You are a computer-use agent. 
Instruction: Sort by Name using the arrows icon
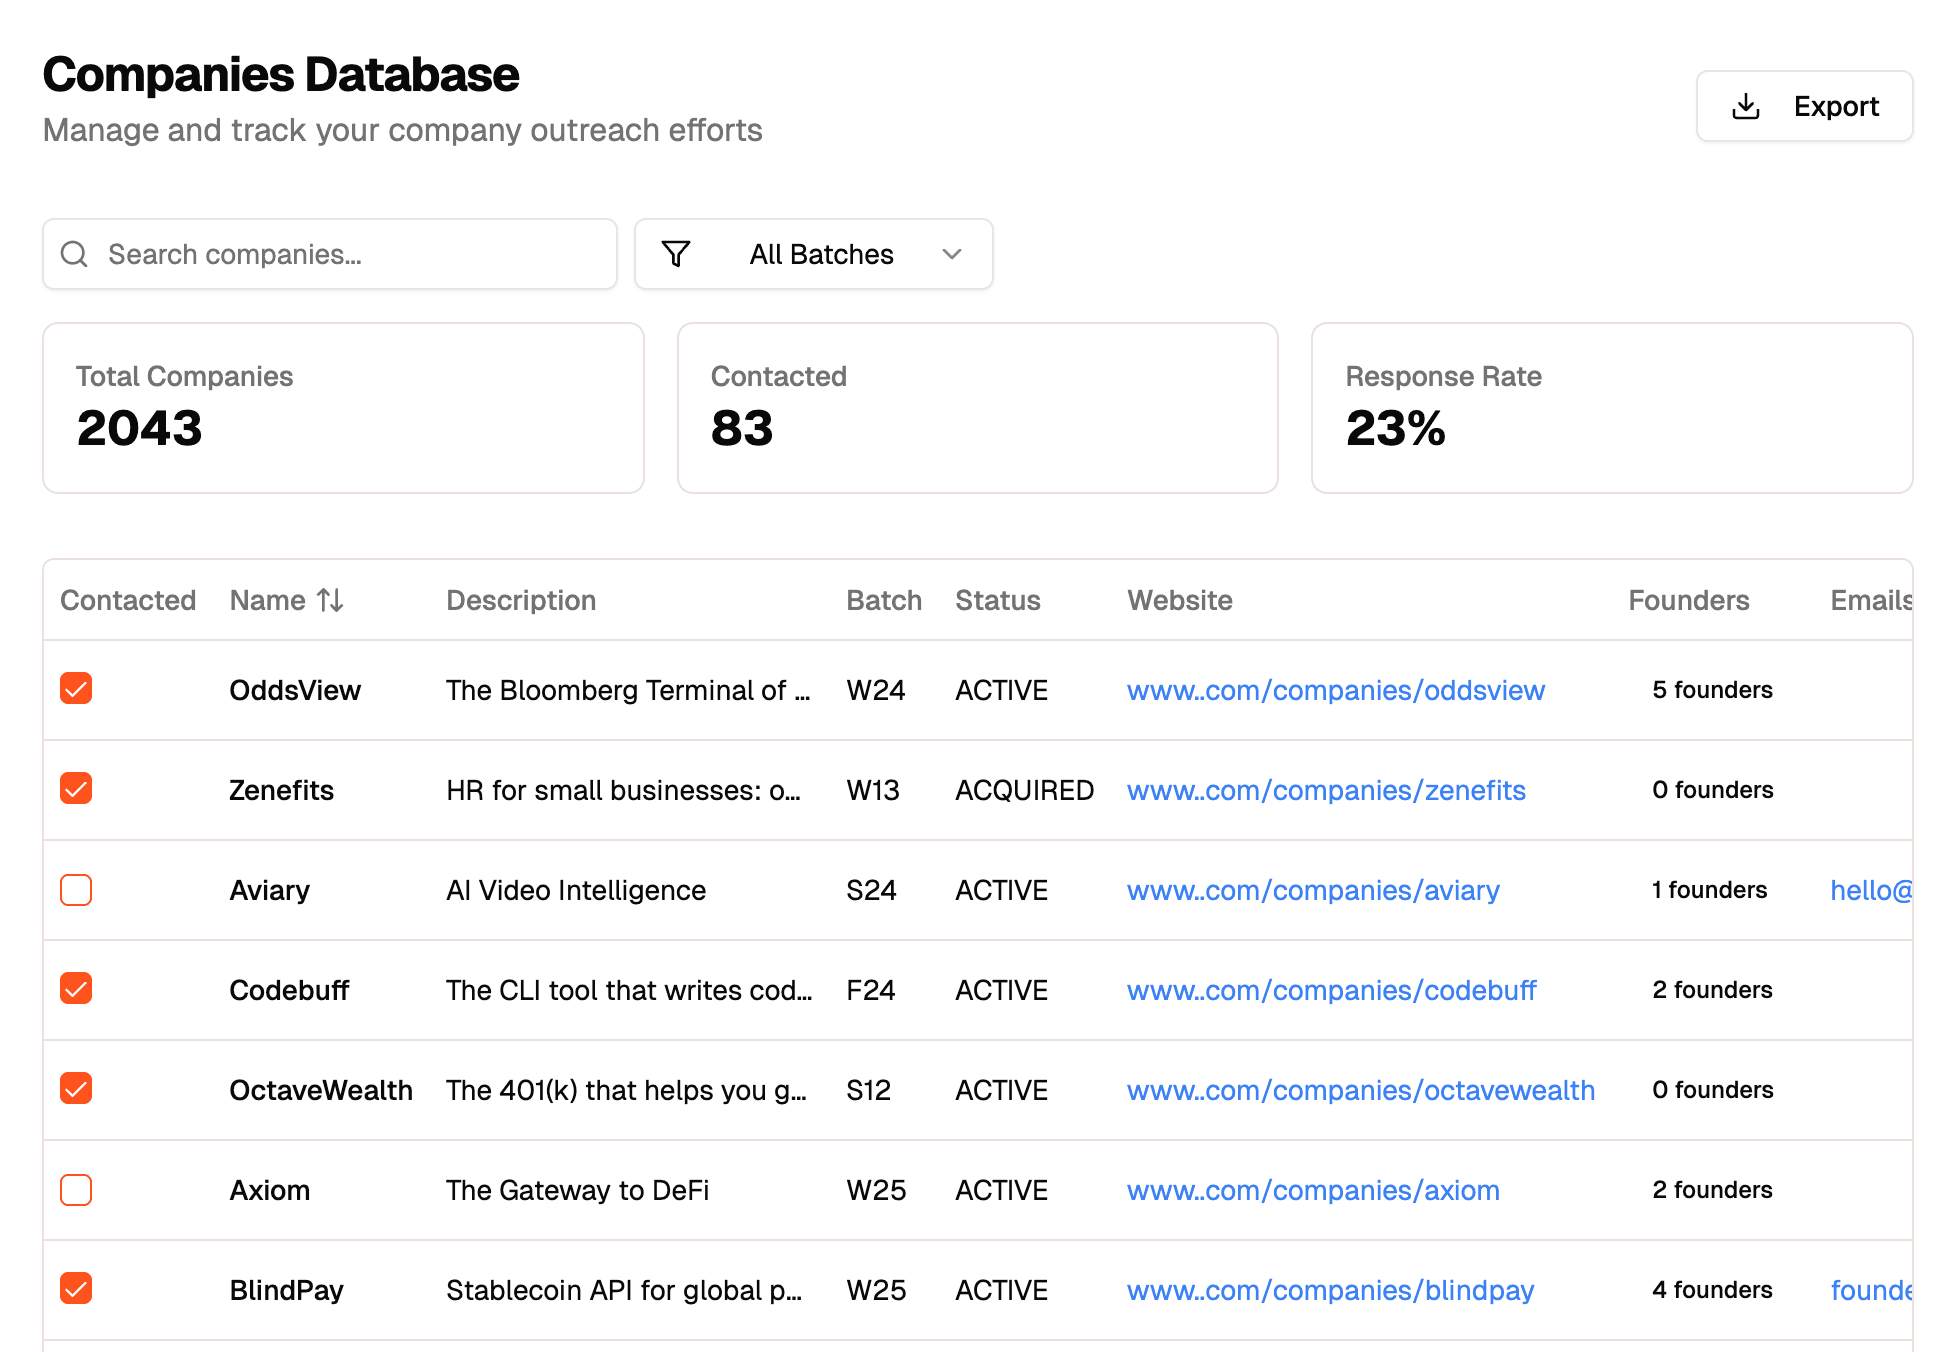click(330, 600)
